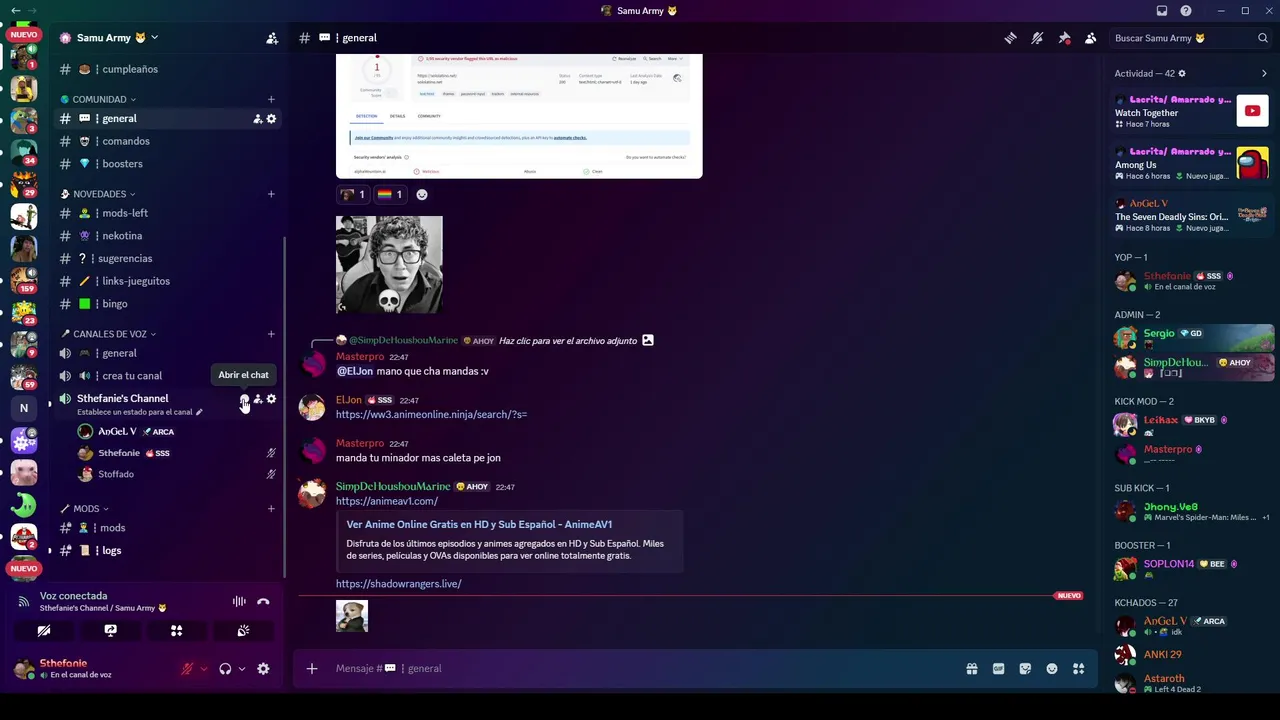Open the apps launcher in message bar
Viewport: 1280px width, 720px height.
pyautogui.click(x=1079, y=669)
